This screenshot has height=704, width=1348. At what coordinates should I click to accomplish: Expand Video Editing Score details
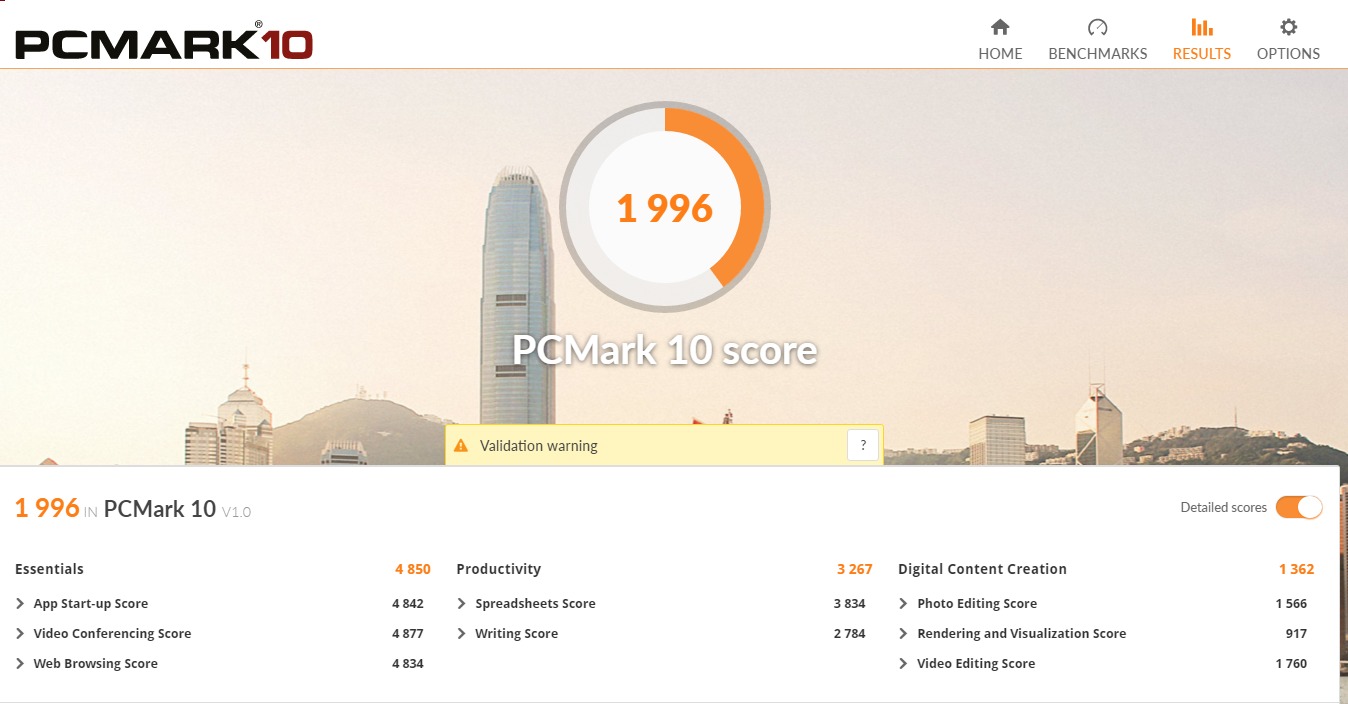904,663
